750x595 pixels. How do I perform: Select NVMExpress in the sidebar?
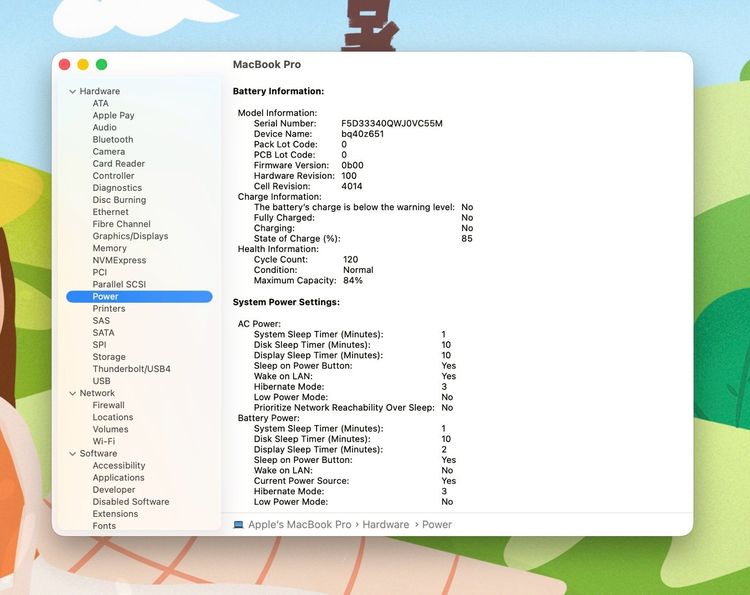coord(119,260)
